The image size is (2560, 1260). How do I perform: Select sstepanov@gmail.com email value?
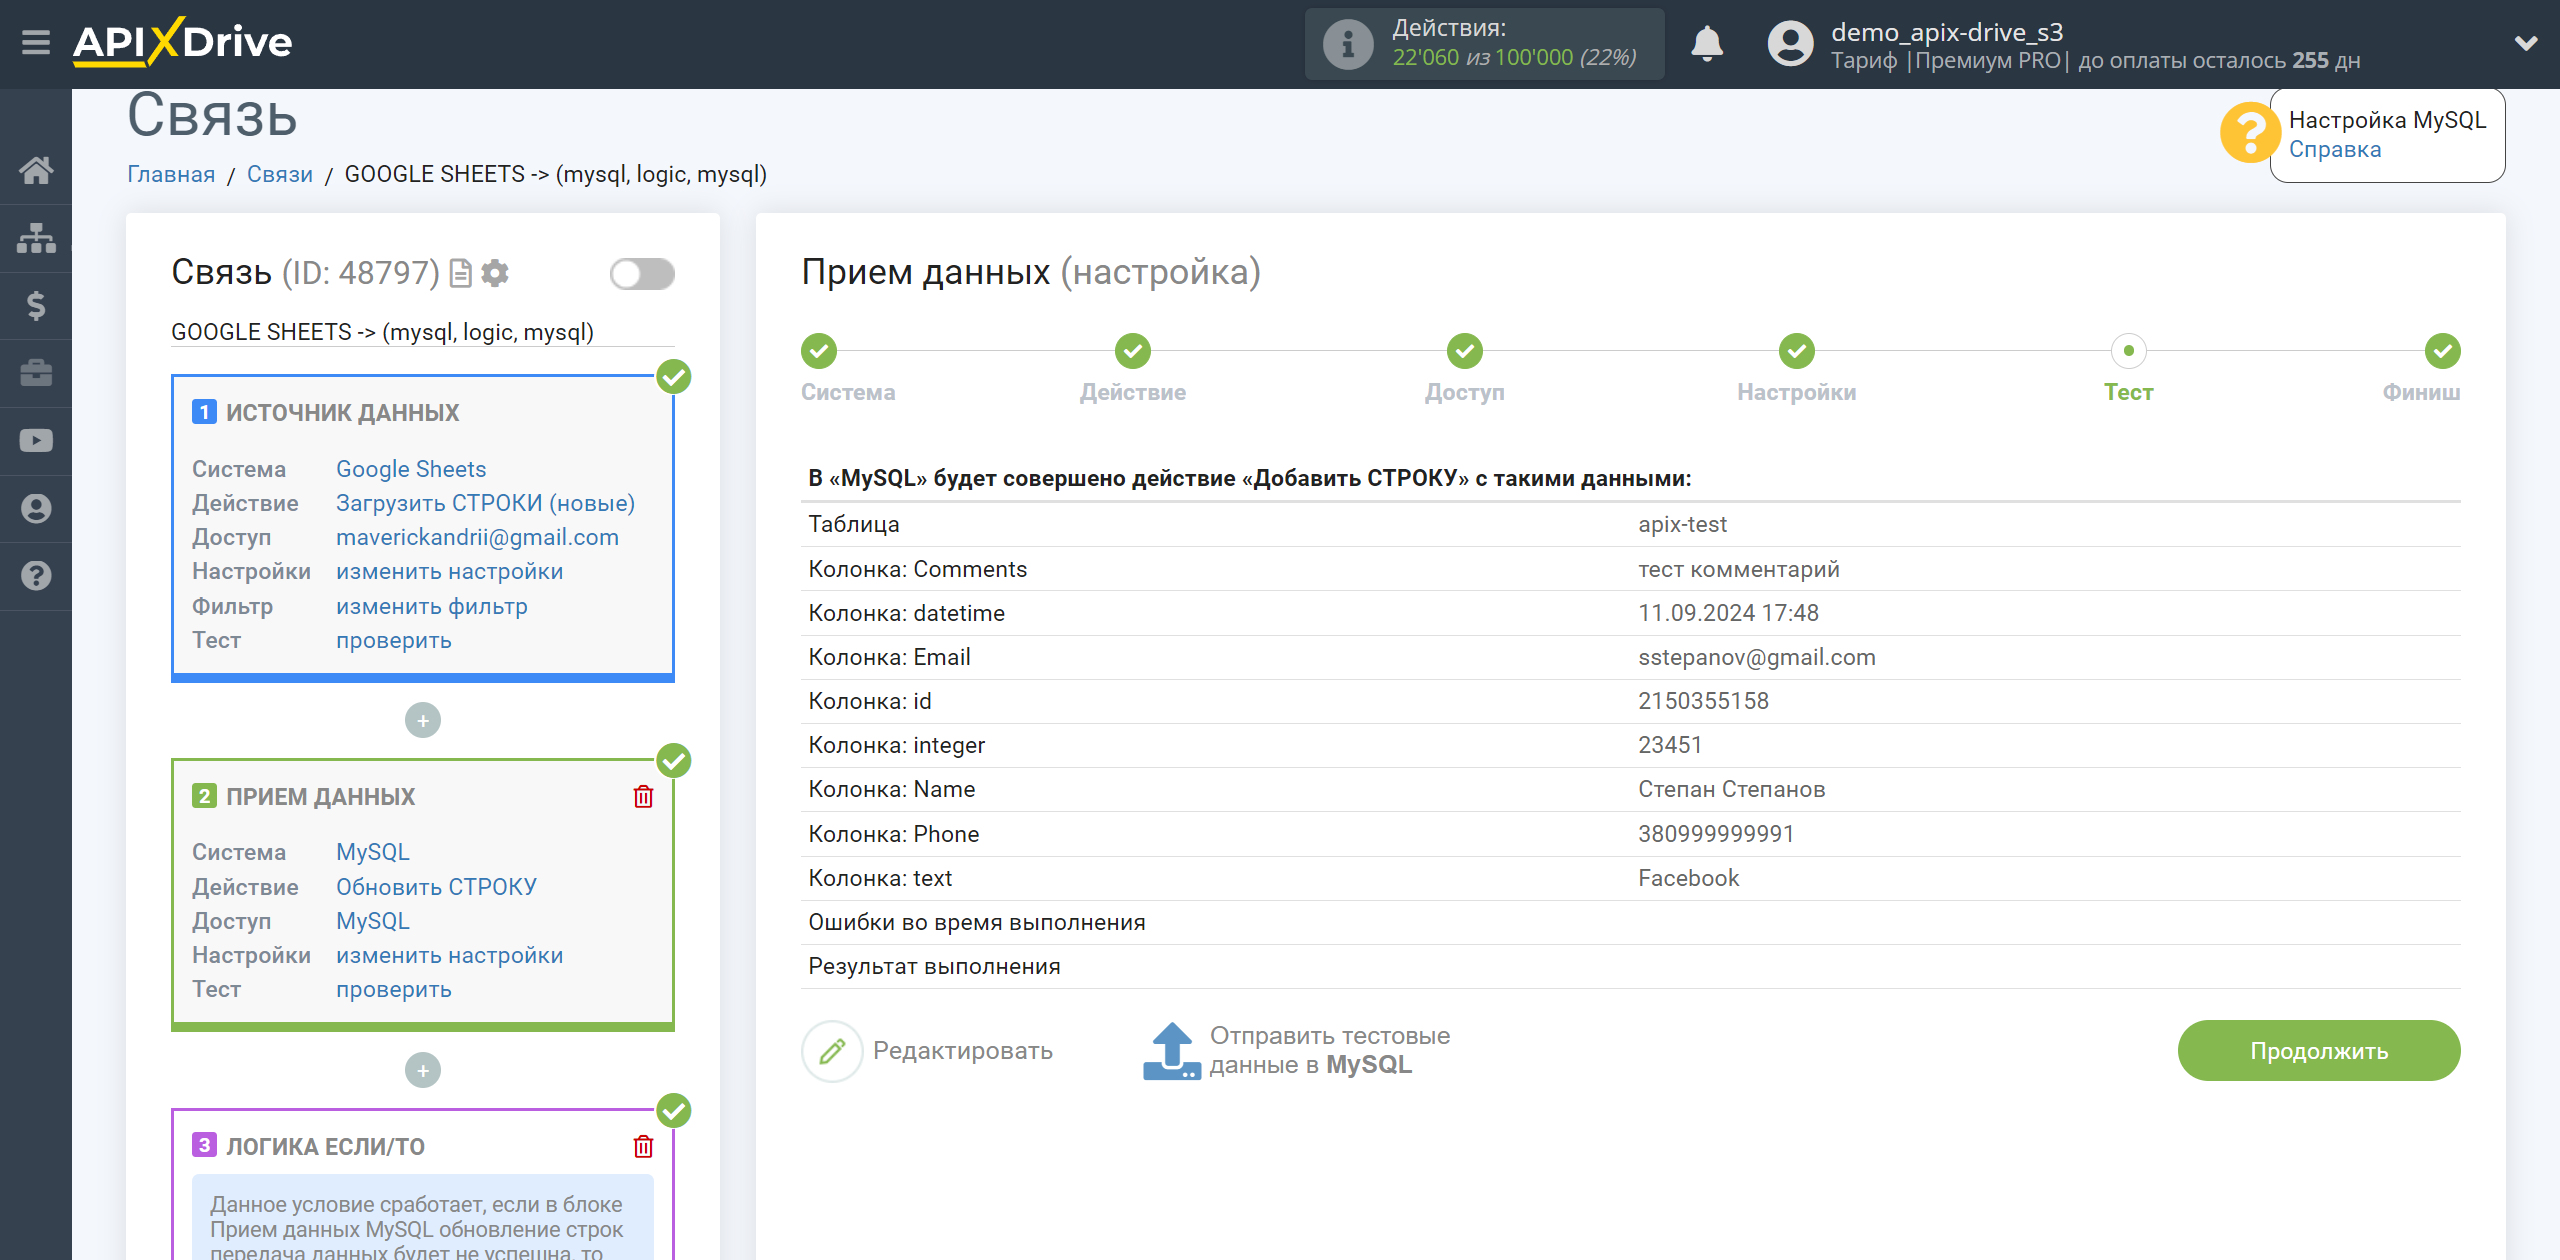[x=1757, y=657]
